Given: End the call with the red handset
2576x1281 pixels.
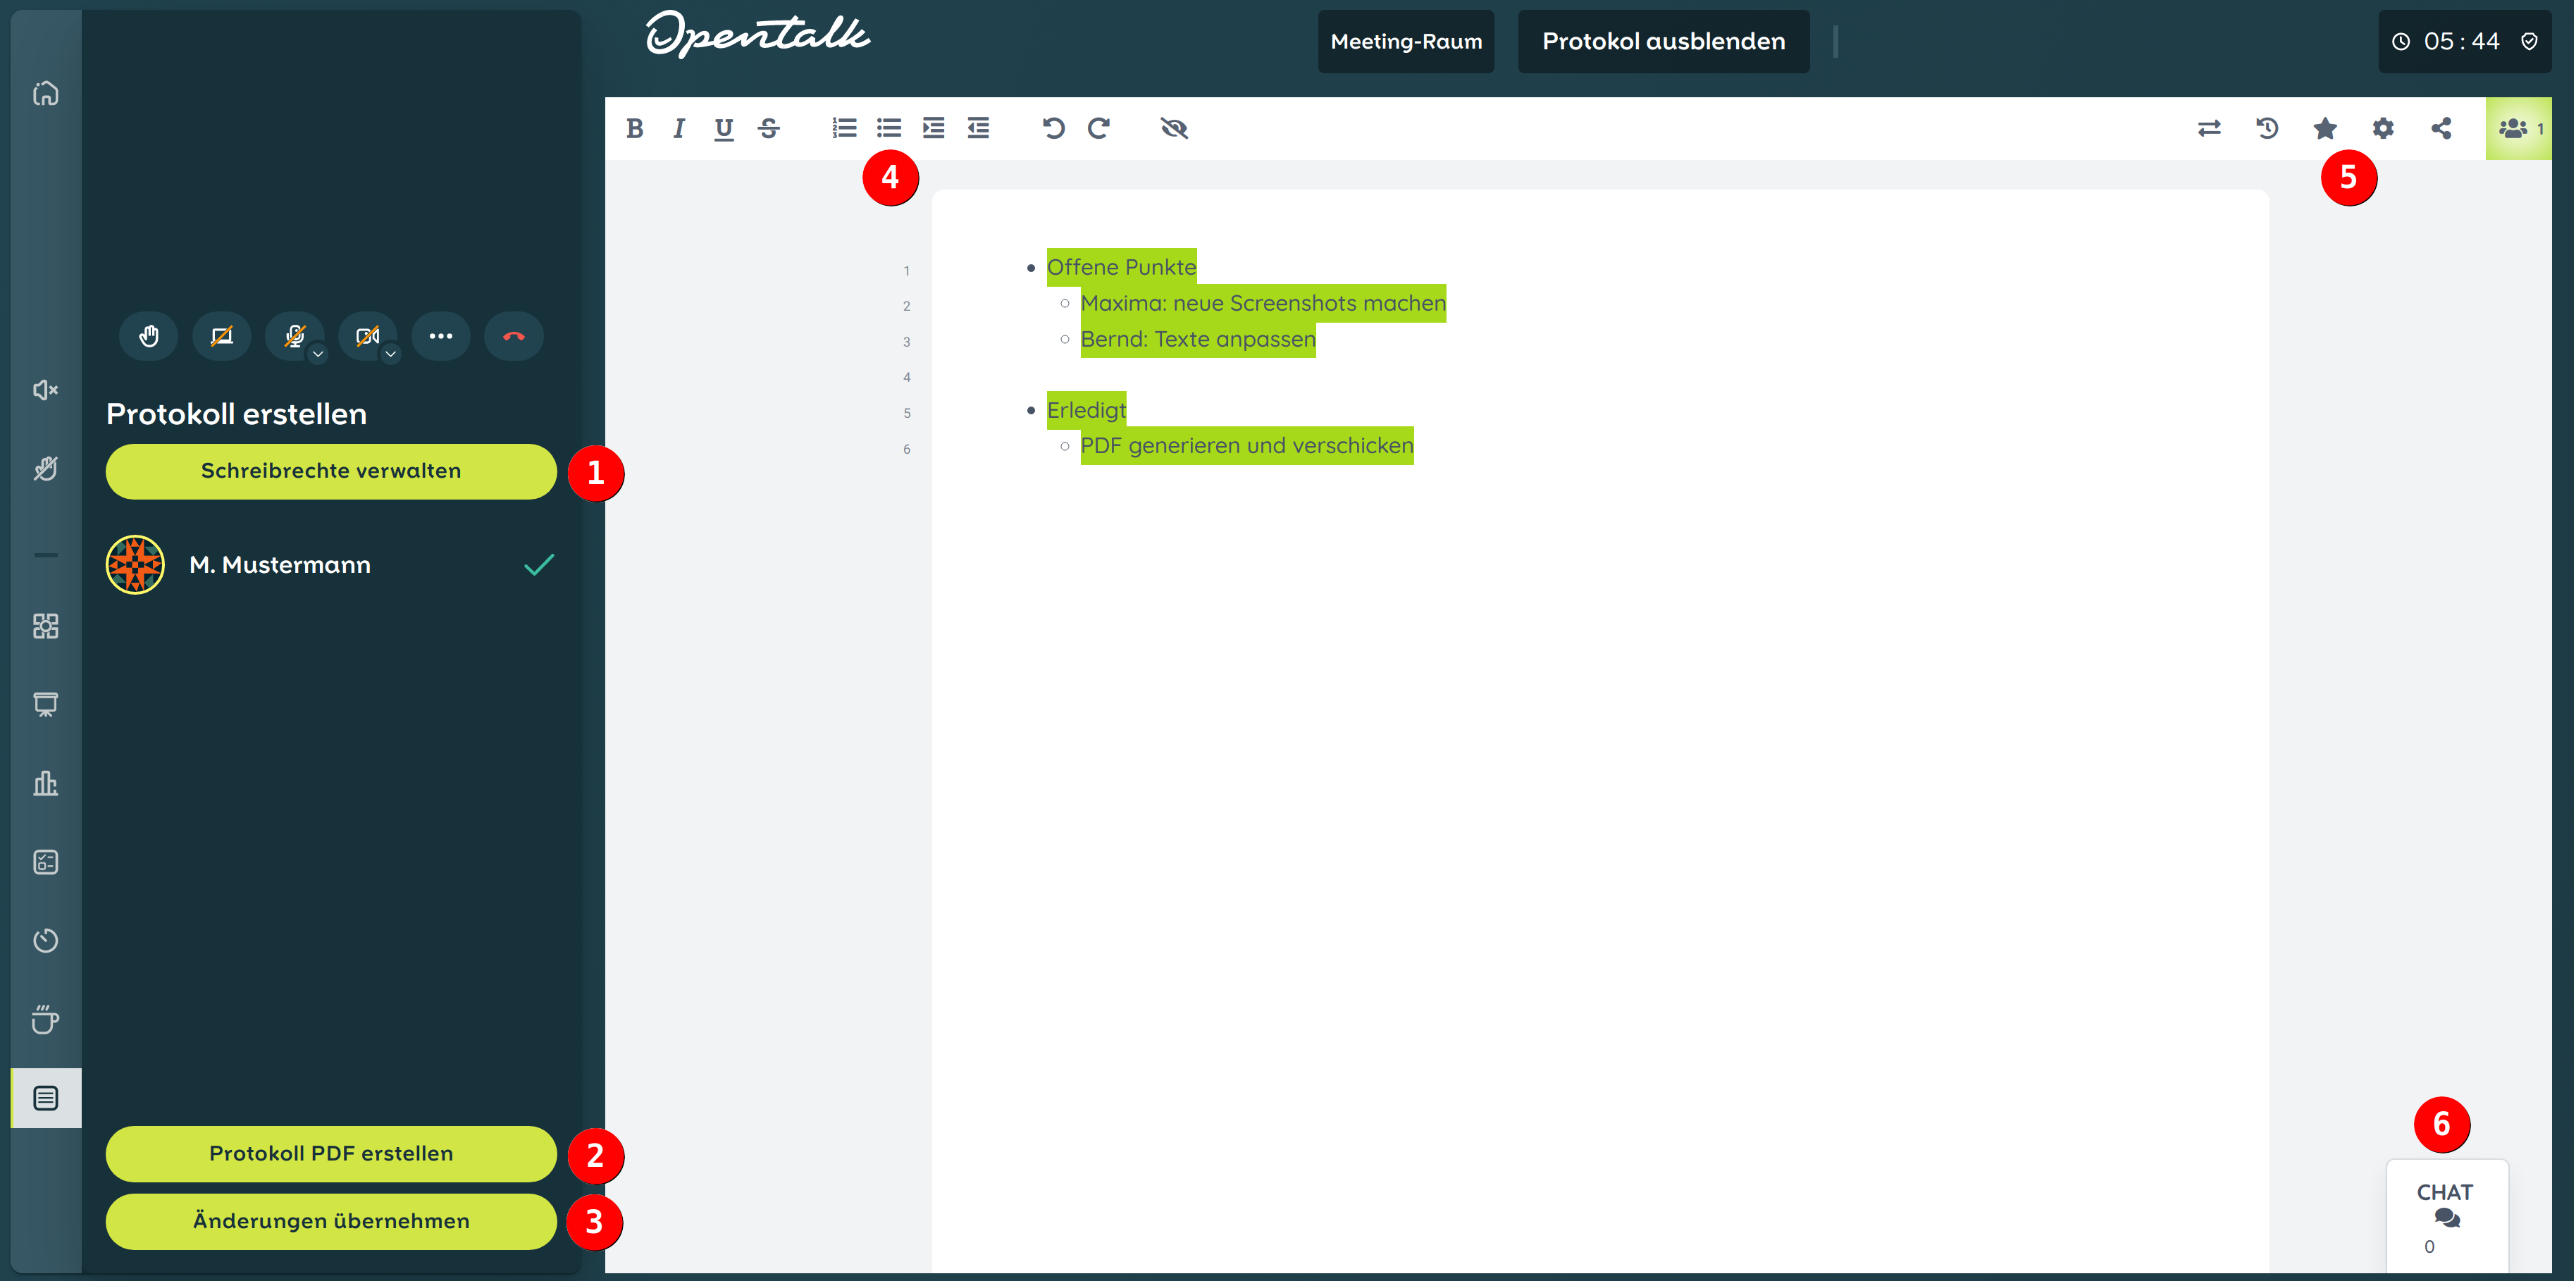Looking at the screenshot, I should click(513, 336).
